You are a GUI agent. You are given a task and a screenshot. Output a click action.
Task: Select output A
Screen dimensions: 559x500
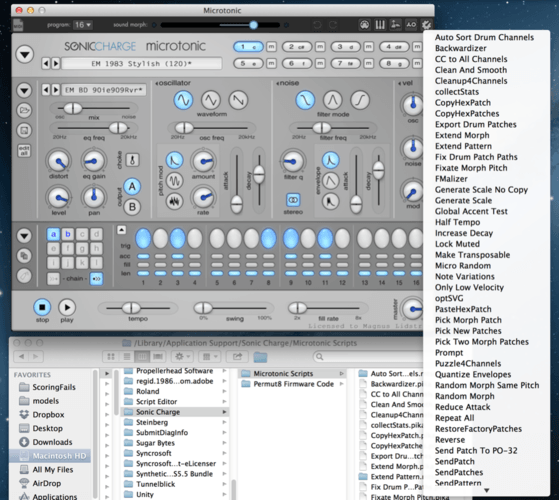[x=132, y=186]
